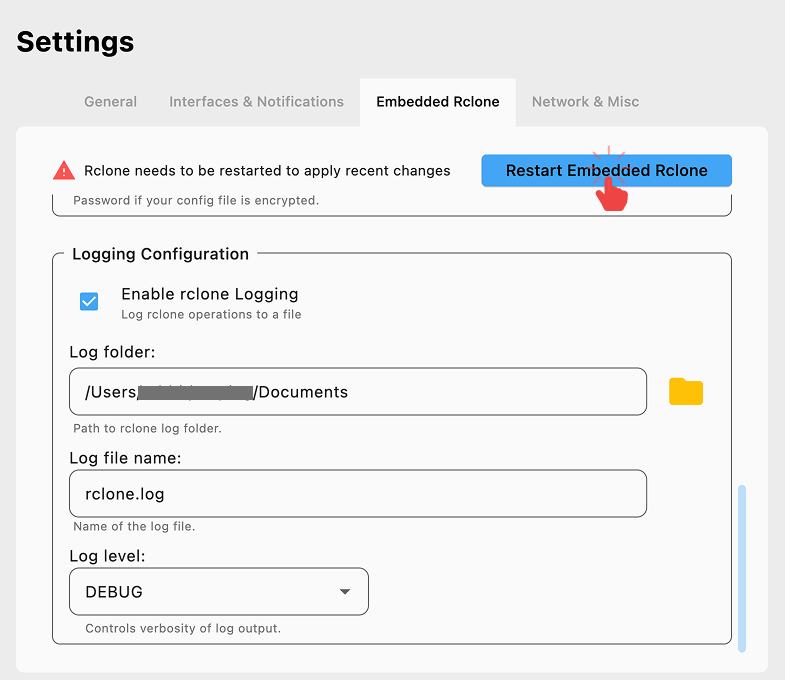Click 'Path to rclone log folder.' hint

(x=147, y=429)
